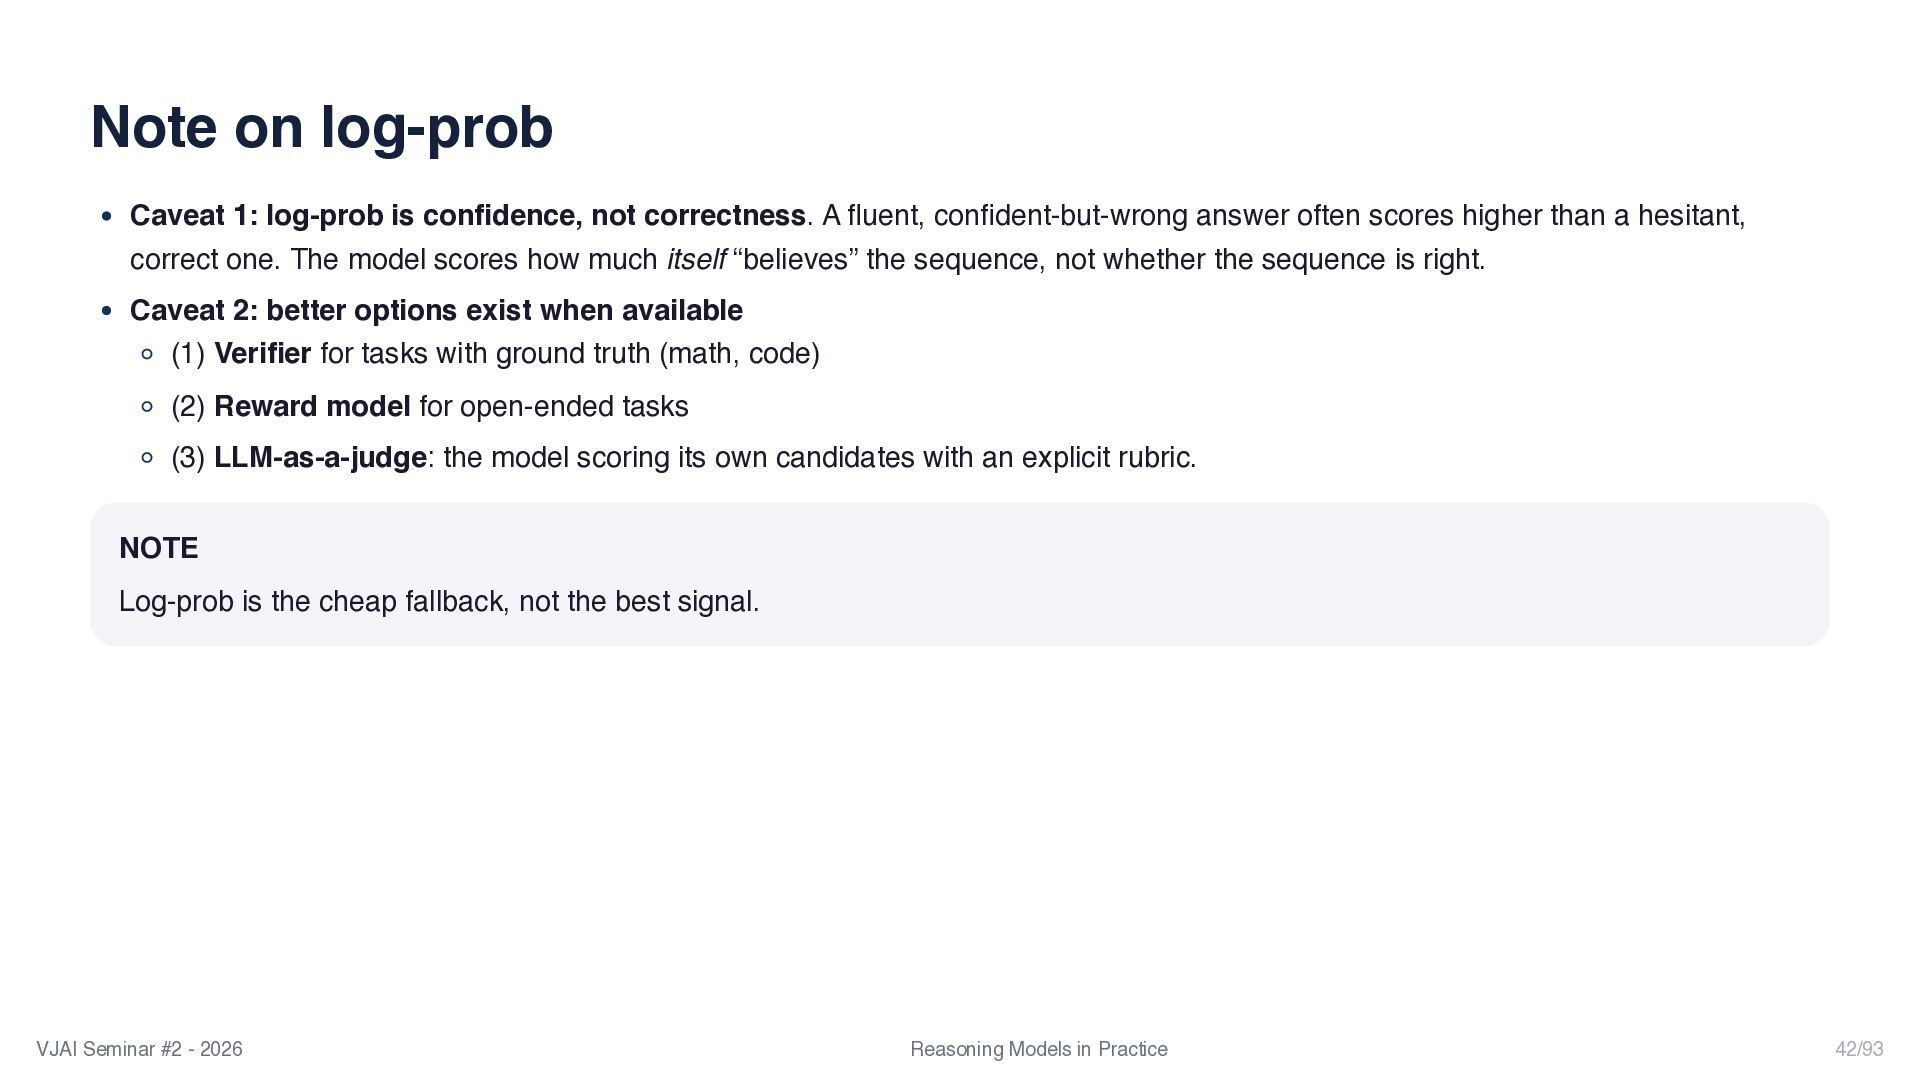Click the bold "LLM-as-a-judge" text
The width and height of the screenshot is (1920, 1080).
(320, 458)
